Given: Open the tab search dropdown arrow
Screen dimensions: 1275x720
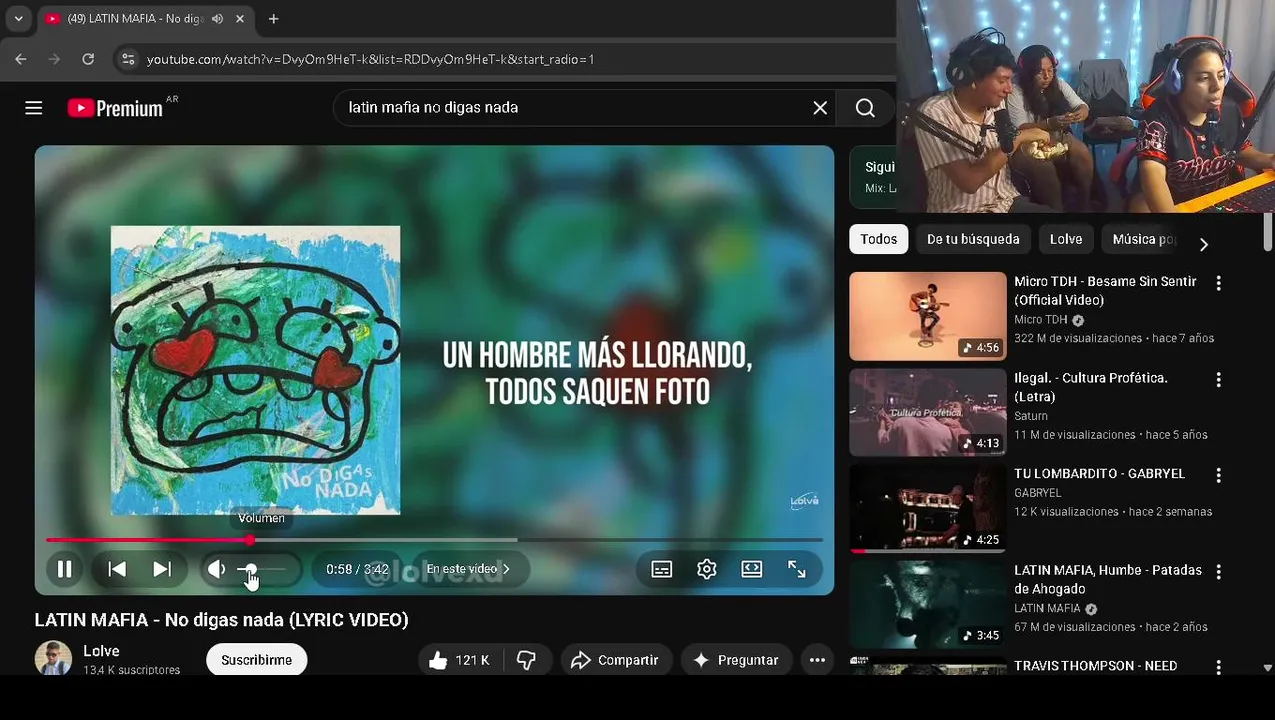Looking at the screenshot, I should (x=18, y=18).
